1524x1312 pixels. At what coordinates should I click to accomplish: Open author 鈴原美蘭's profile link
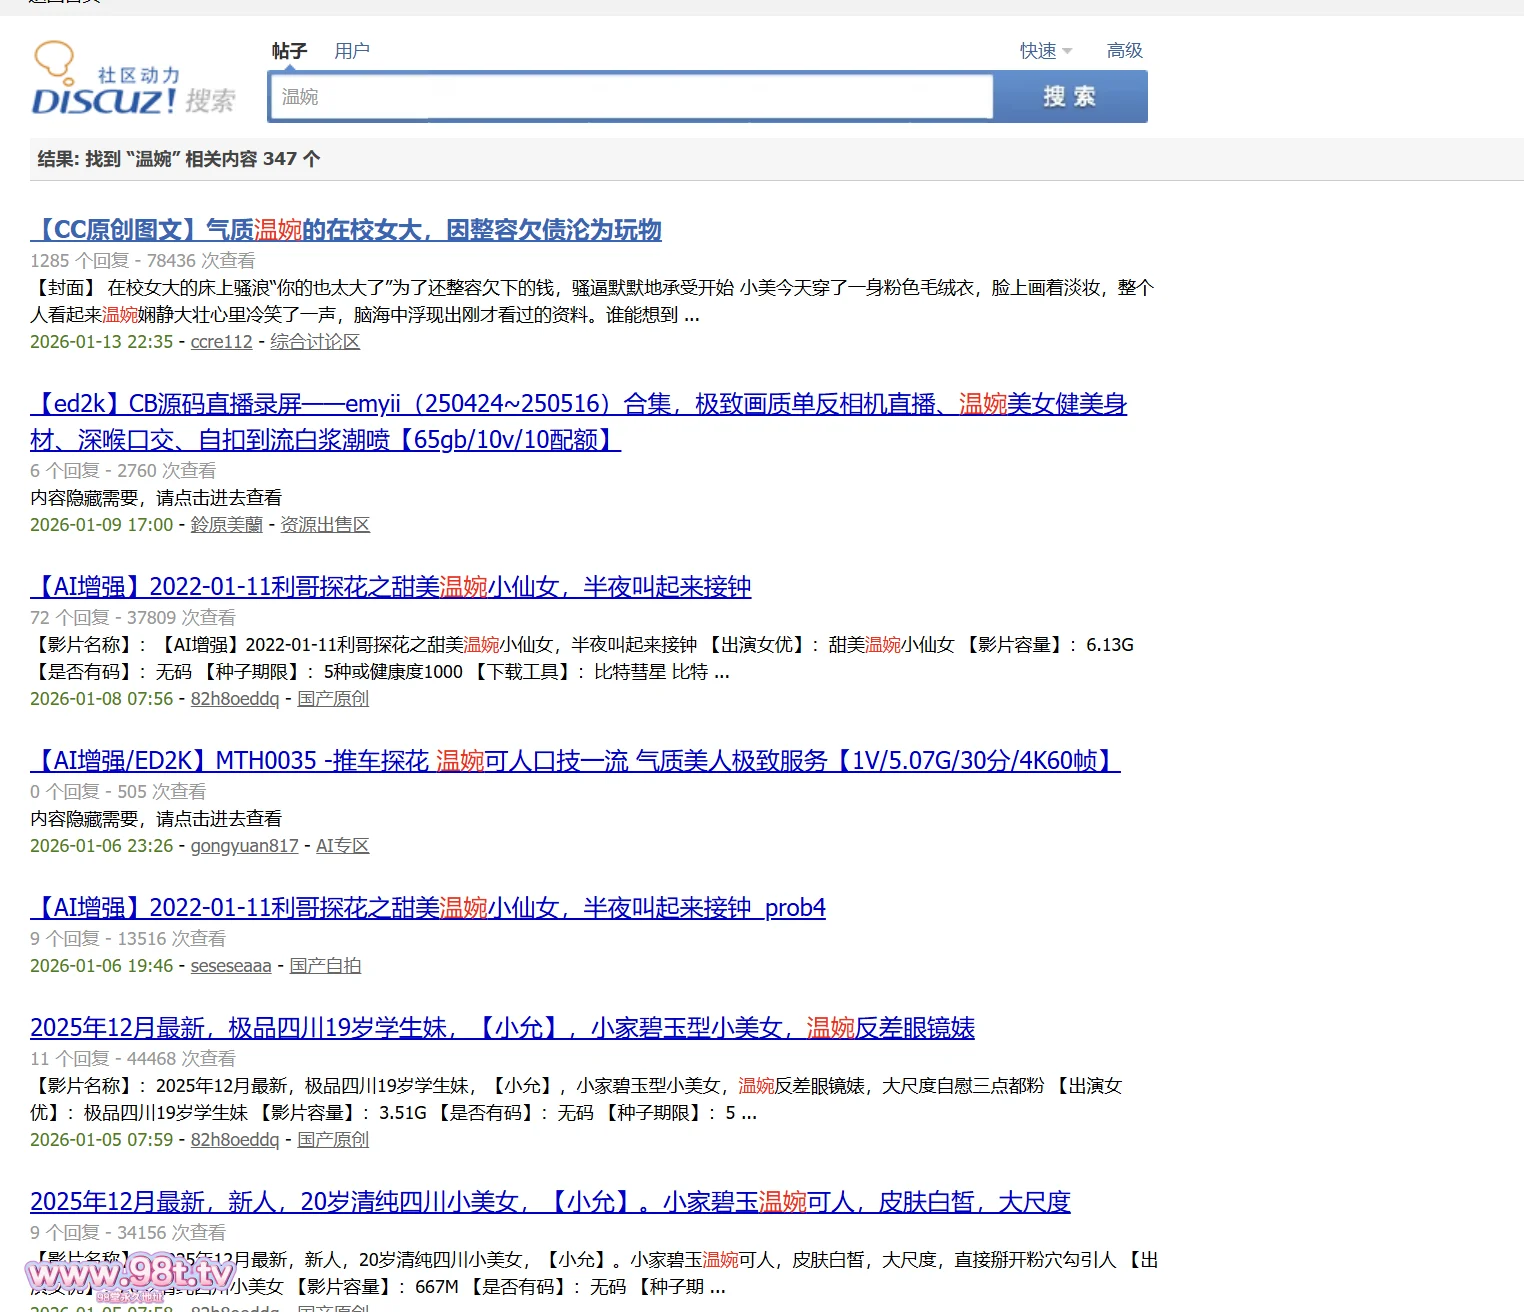pos(226,525)
